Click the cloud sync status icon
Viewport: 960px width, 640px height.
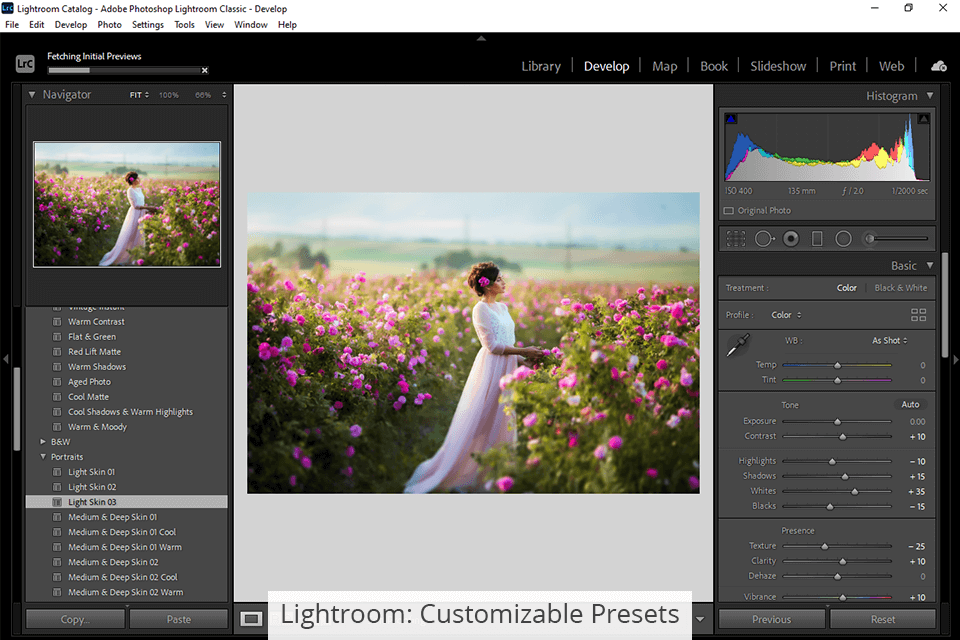coord(939,66)
